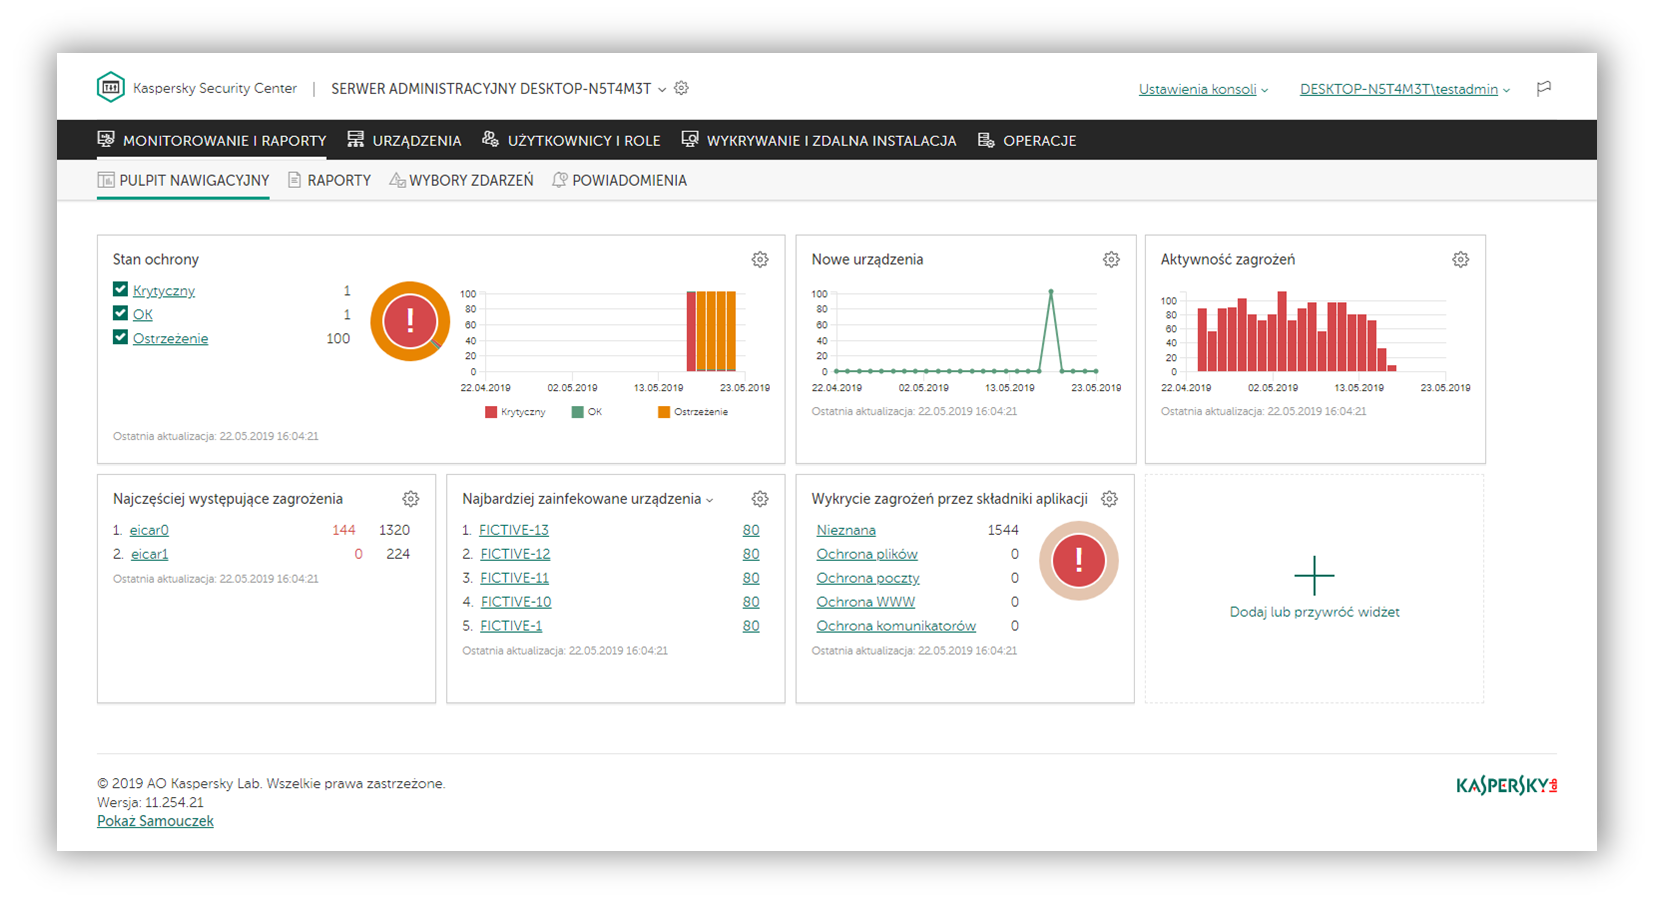Click the peak point on Nowe urządzenia chart
Viewport: 1654px width, 904px height.
[x=1051, y=291]
